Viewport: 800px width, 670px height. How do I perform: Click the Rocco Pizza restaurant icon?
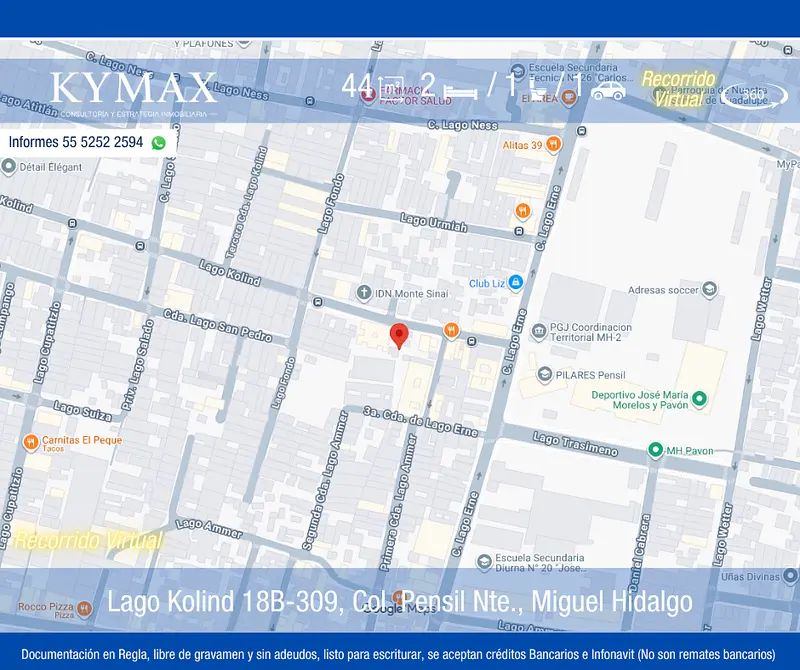click(84, 608)
